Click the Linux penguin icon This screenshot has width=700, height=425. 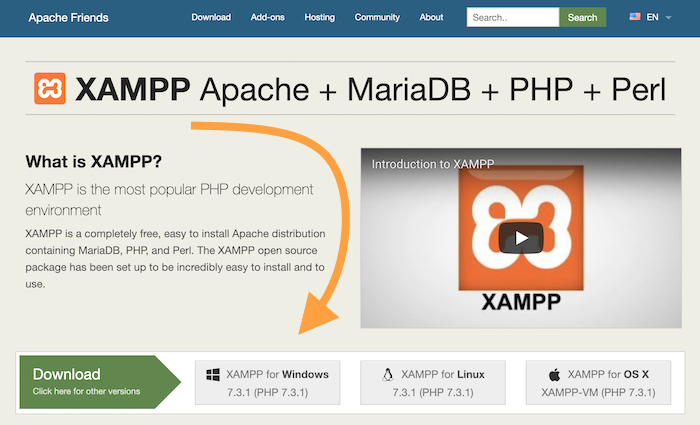388,375
